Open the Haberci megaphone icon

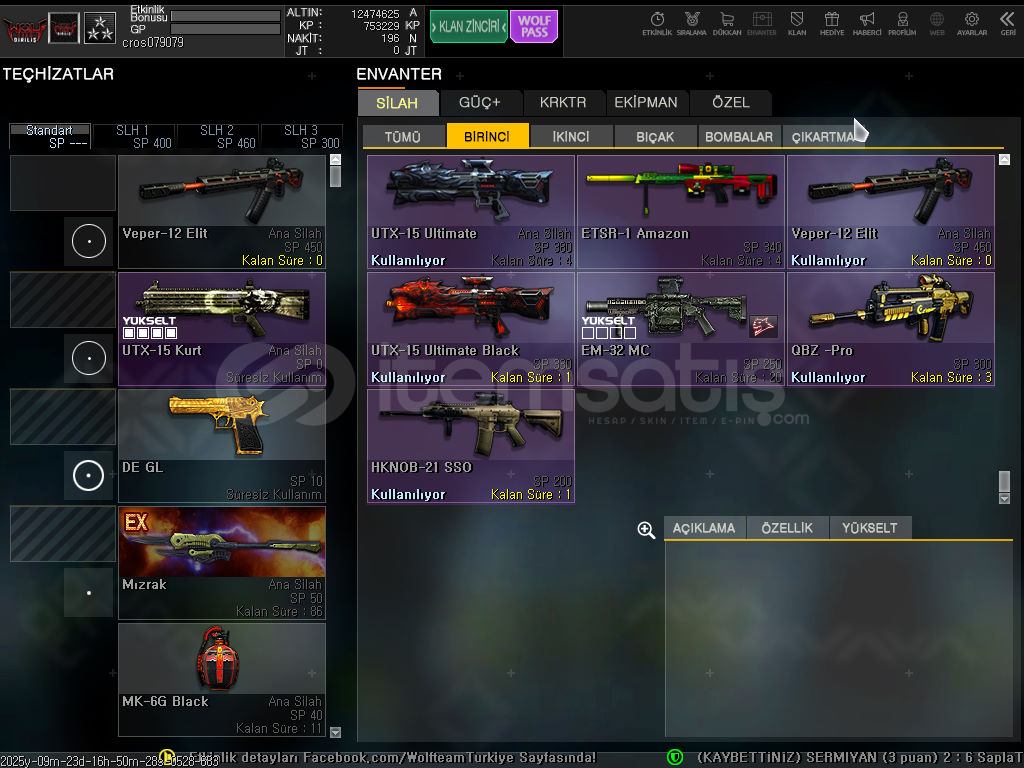[867, 24]
